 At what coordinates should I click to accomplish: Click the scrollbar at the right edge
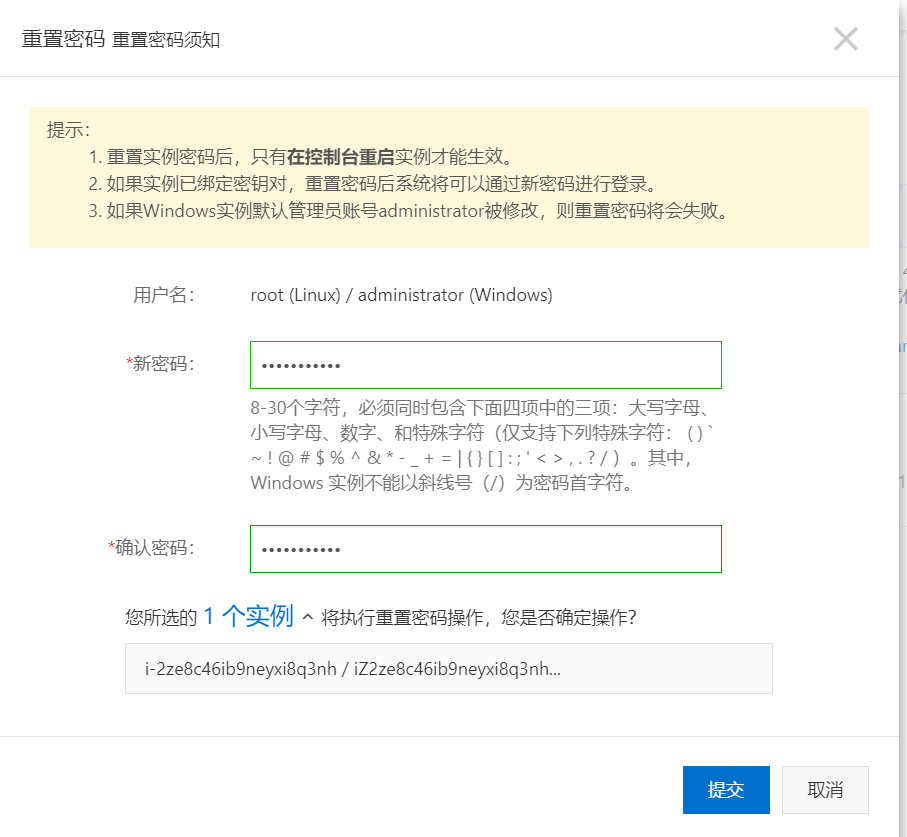point(902,420)
